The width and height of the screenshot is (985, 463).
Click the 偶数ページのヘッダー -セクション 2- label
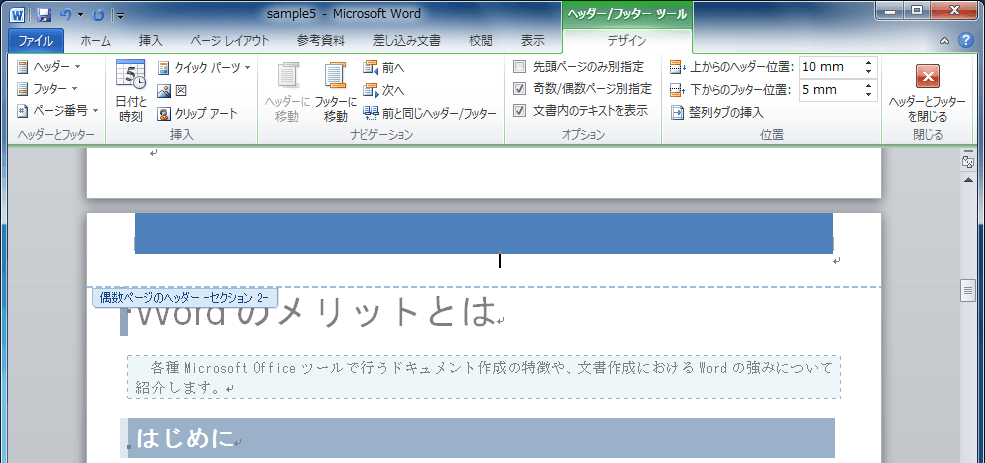click(x=184, y=297)
